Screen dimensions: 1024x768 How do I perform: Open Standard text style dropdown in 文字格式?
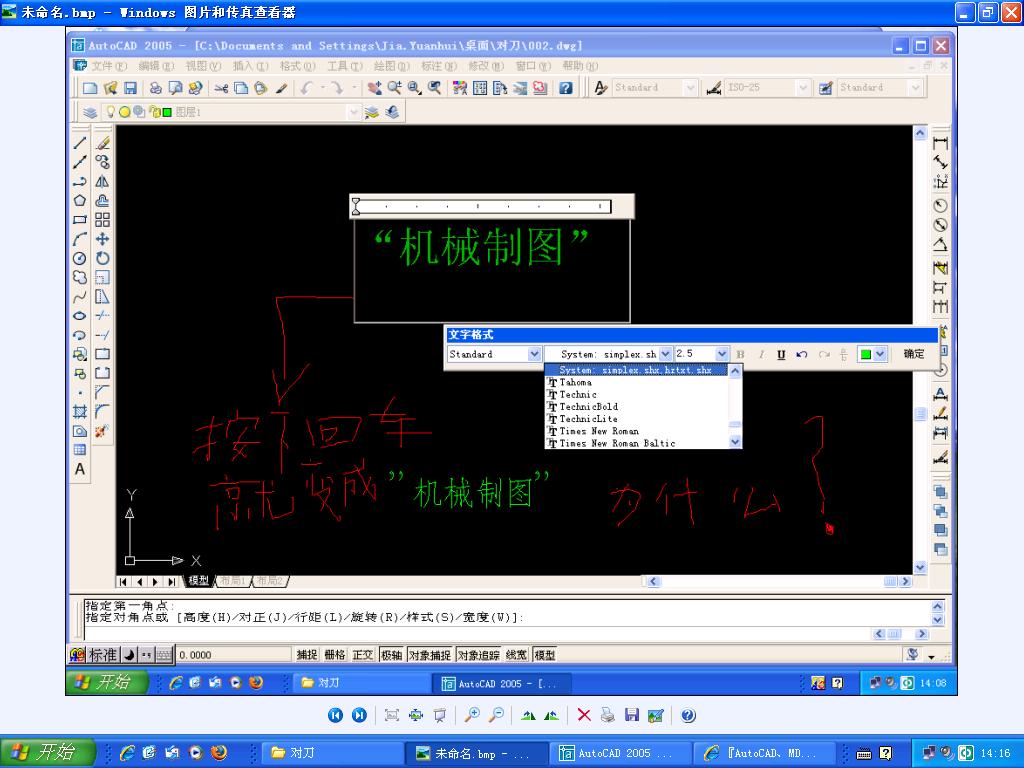point(534,354)
